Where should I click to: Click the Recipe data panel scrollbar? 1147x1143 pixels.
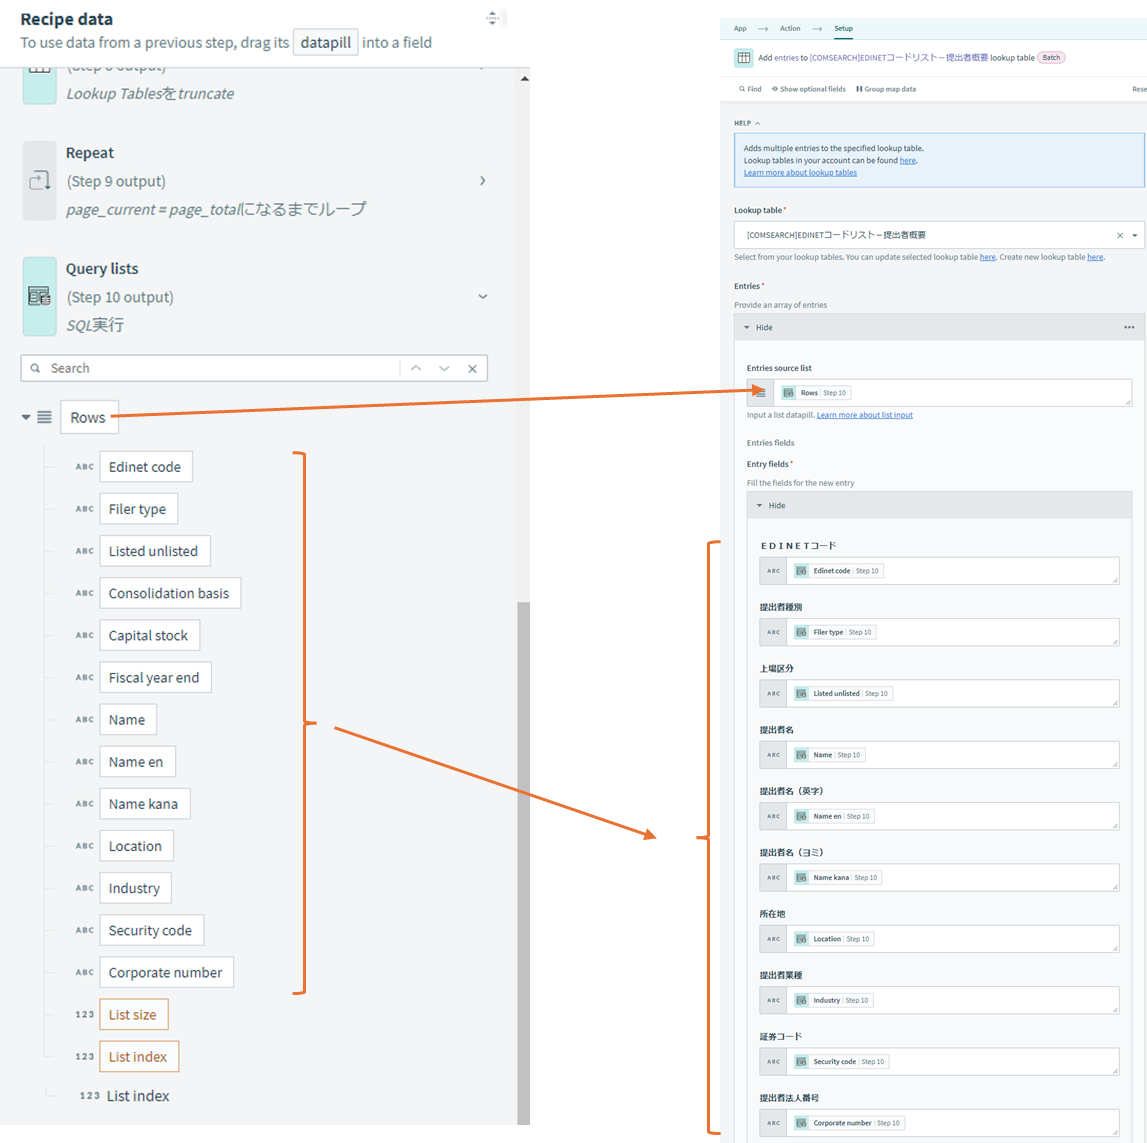coord(523,863)
